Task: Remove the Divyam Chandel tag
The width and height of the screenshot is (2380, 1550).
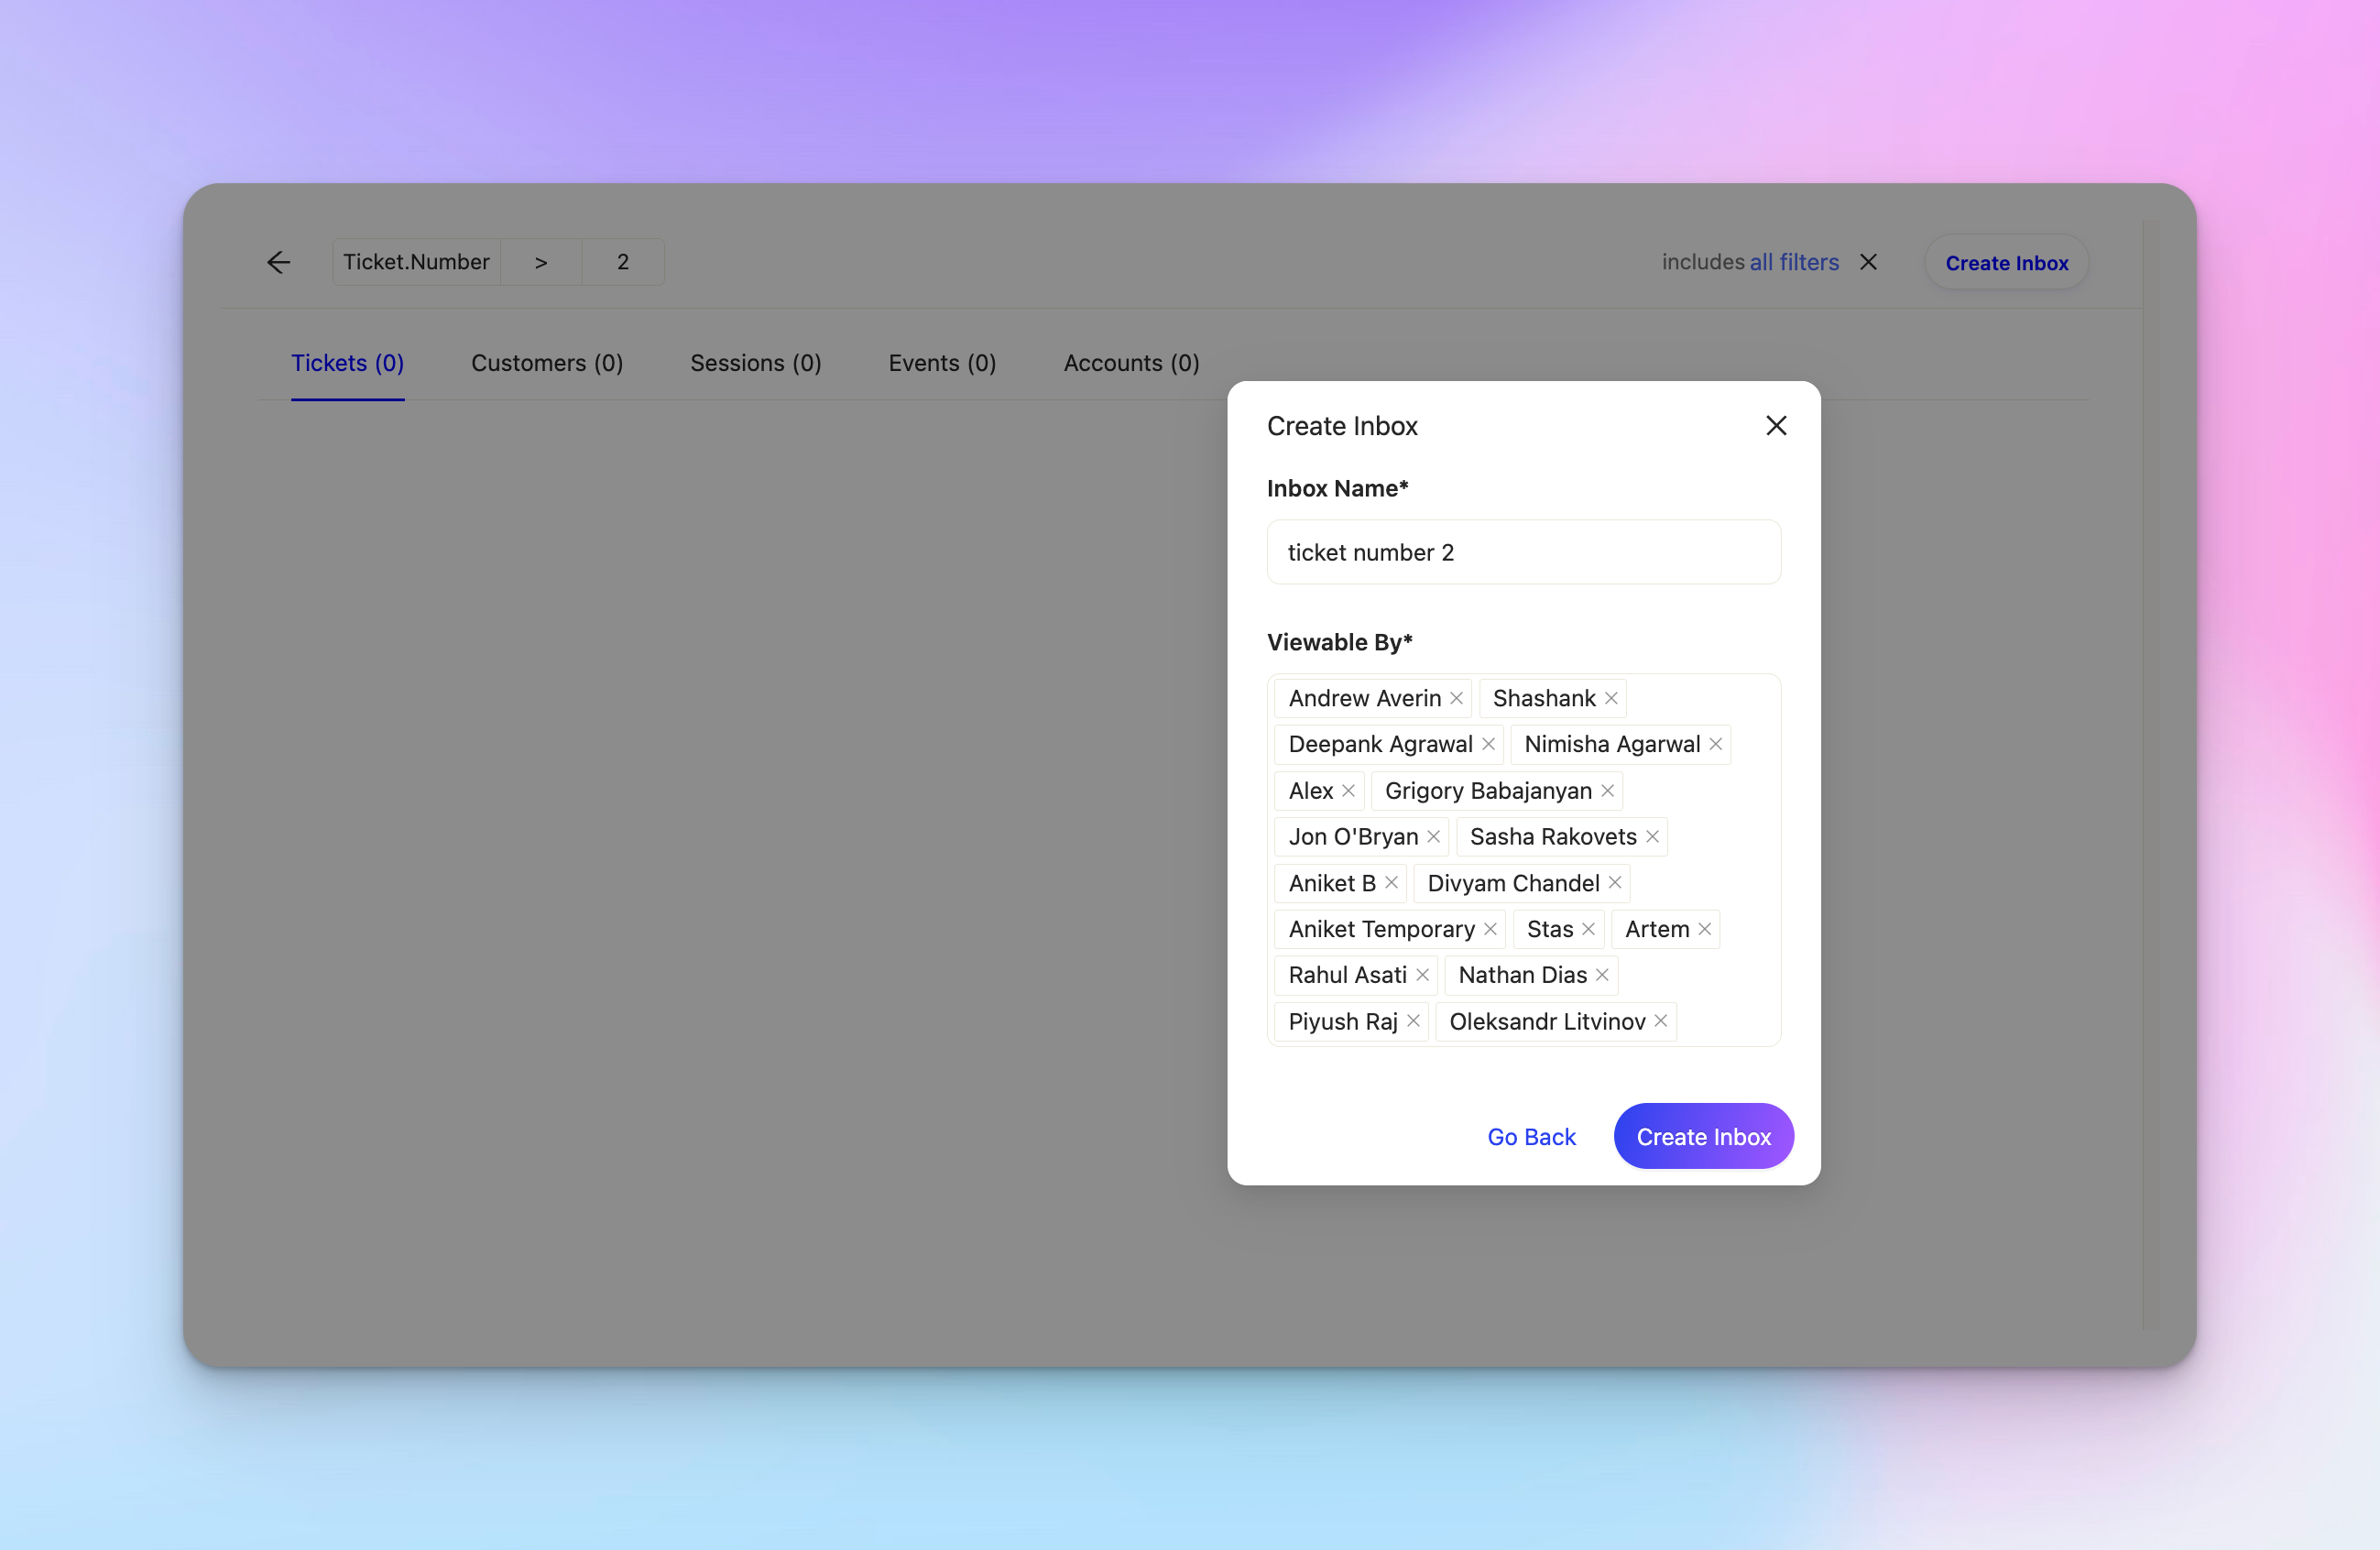Action: click(1615, 883)
